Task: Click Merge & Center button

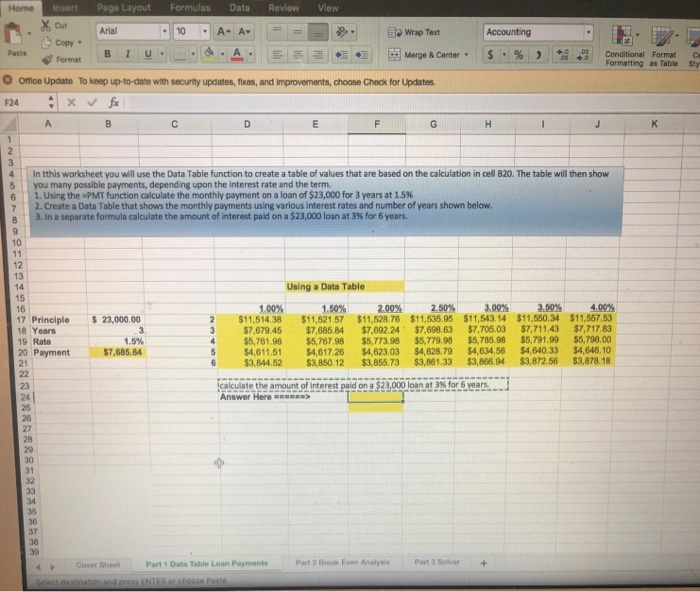Action: click(424, 55)
